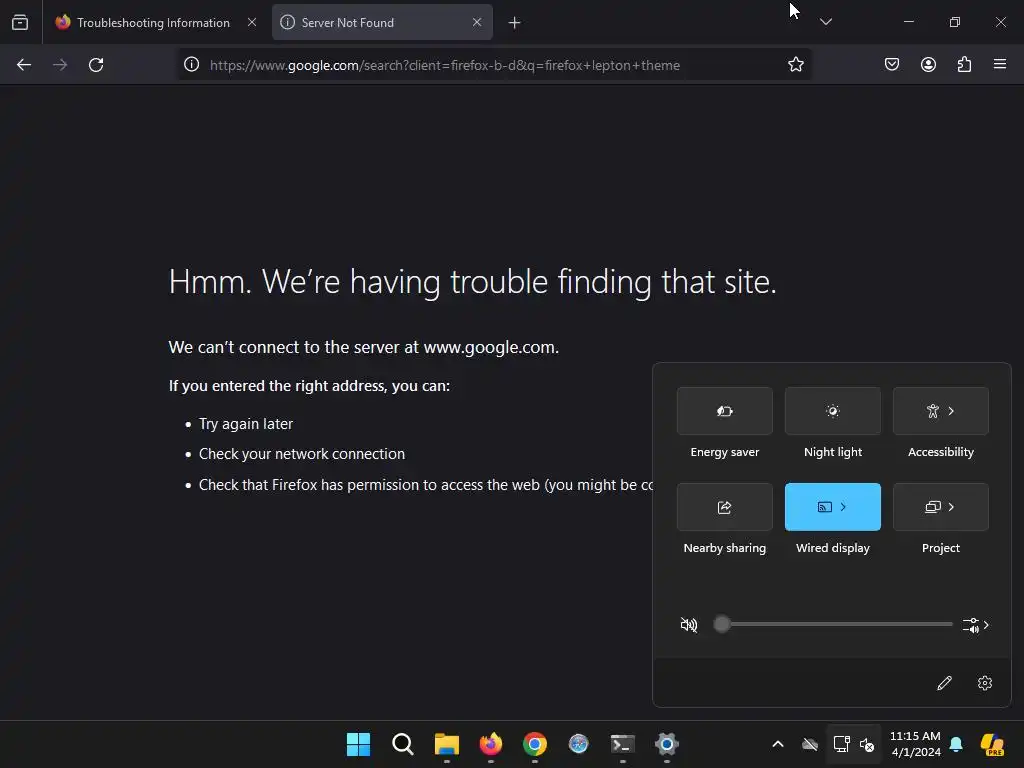Open Windows Start menu
Image resolution: width=1024 pixels, height=768 pixels.
point(359,744)
